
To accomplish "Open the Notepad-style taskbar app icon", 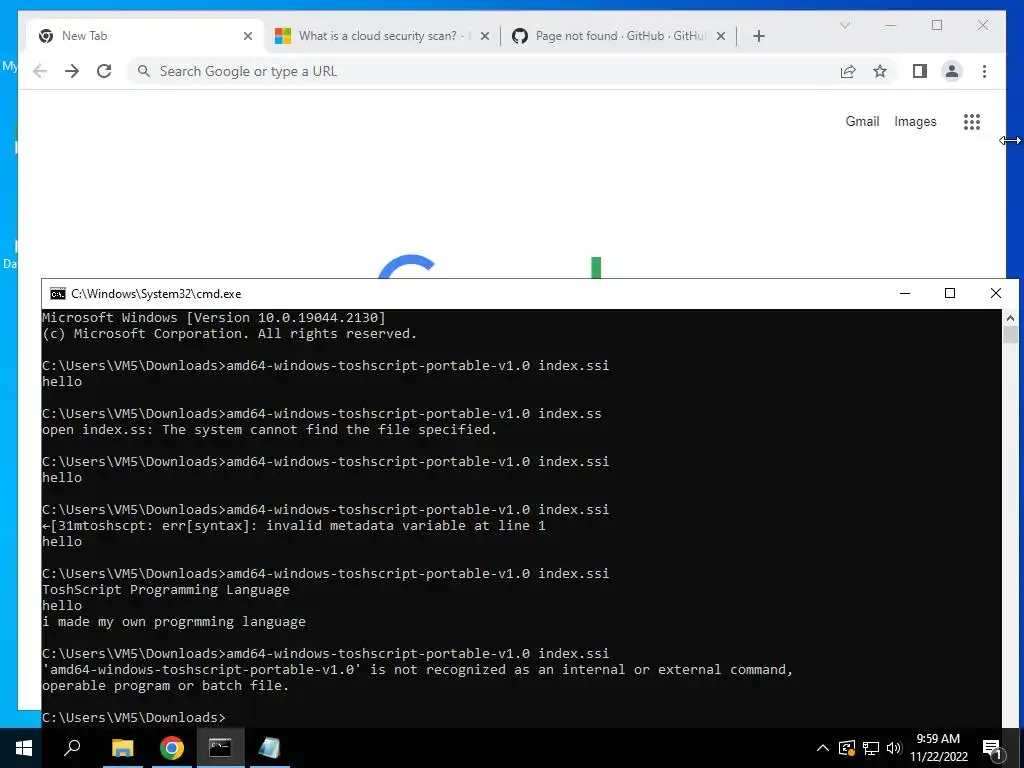I will [268, 748].
